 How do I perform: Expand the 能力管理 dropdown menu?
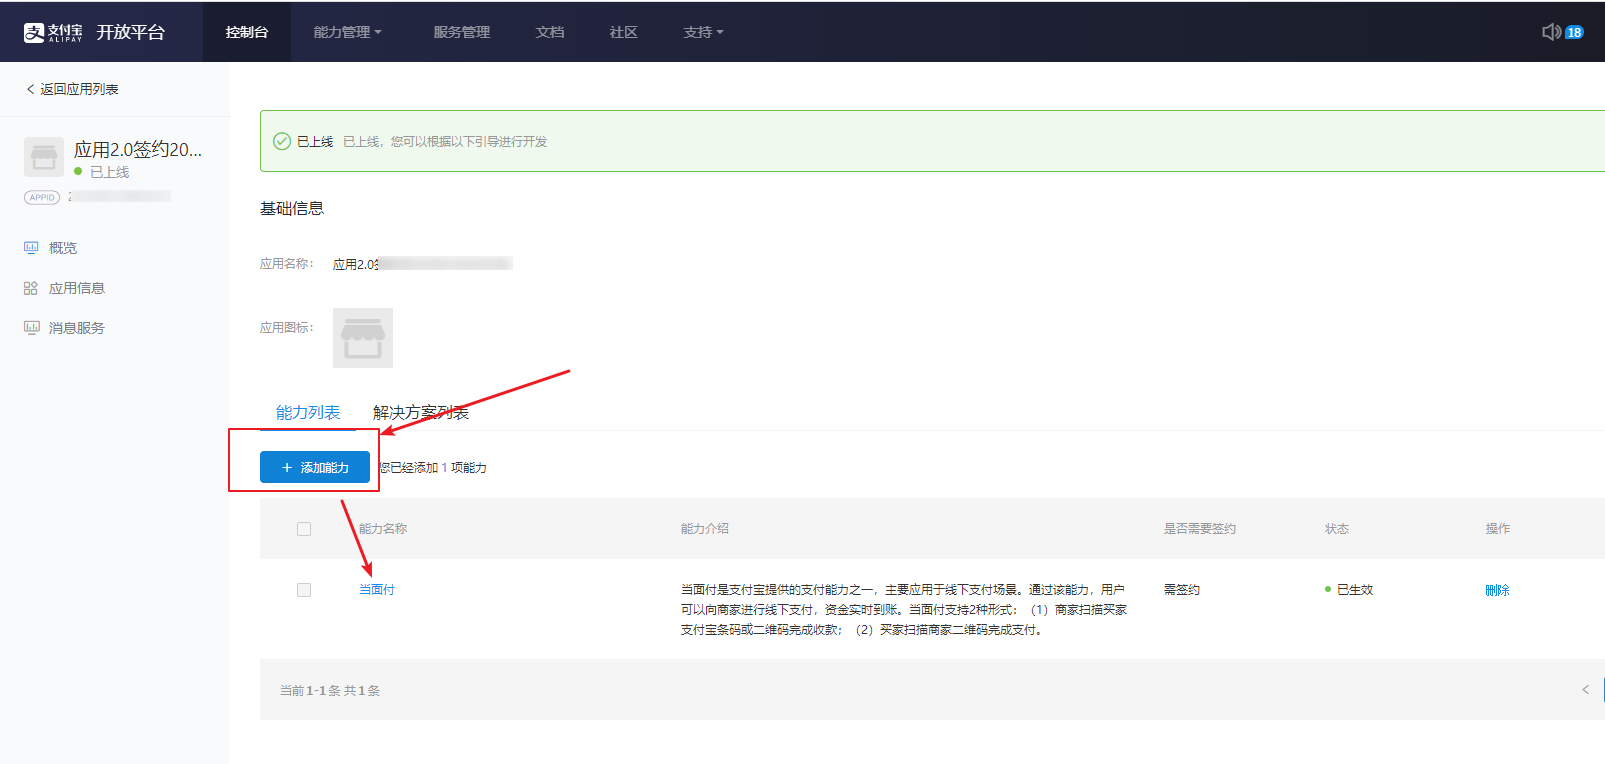coord(347,32)
